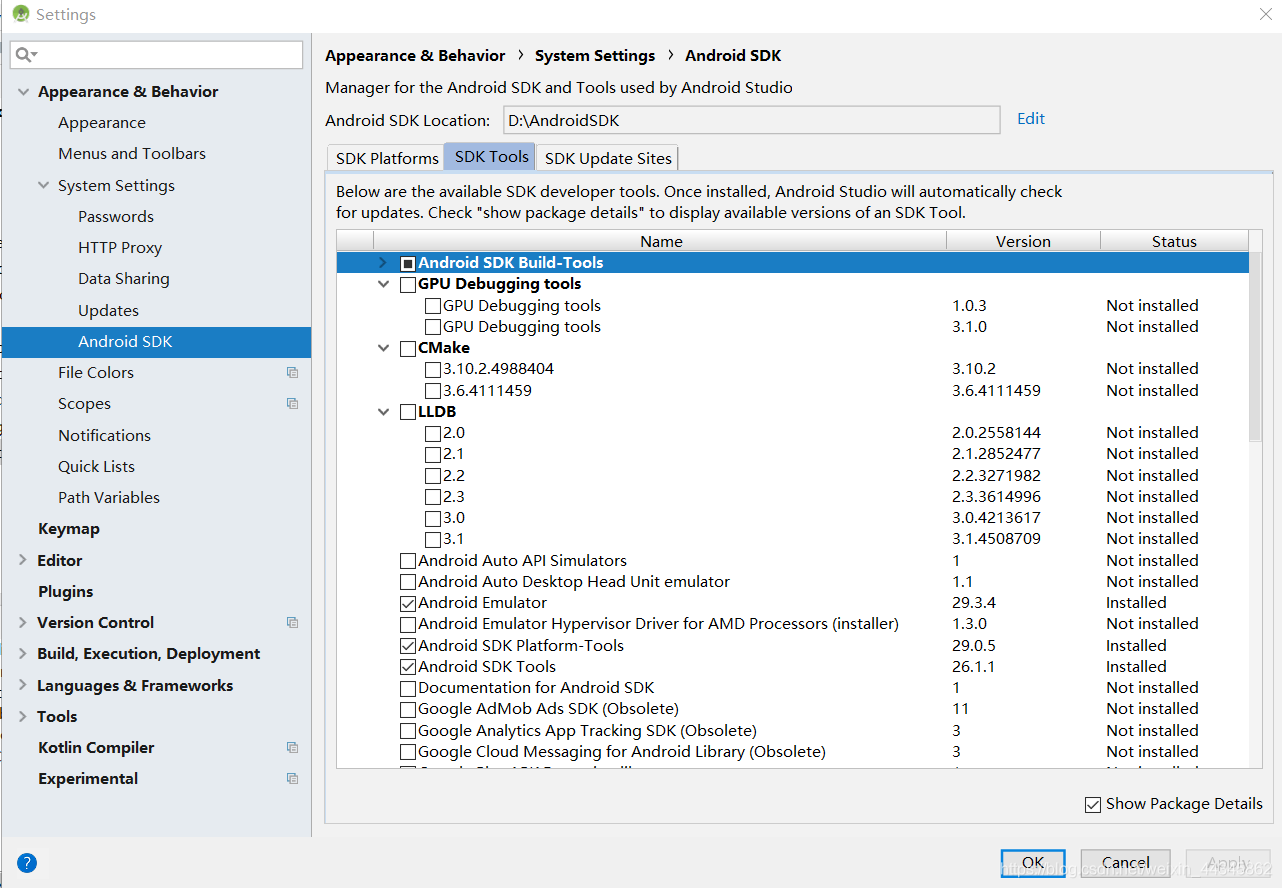Image resolution: width=1282 pixels, height=888 pixels.
Task: Open Appearance settings page
Action: tap(102, 123)
